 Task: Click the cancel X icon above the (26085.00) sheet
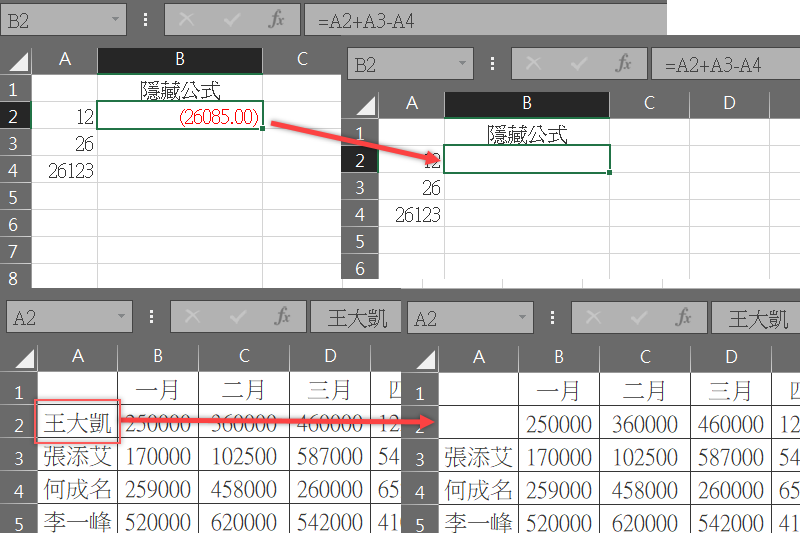point(186,20)
